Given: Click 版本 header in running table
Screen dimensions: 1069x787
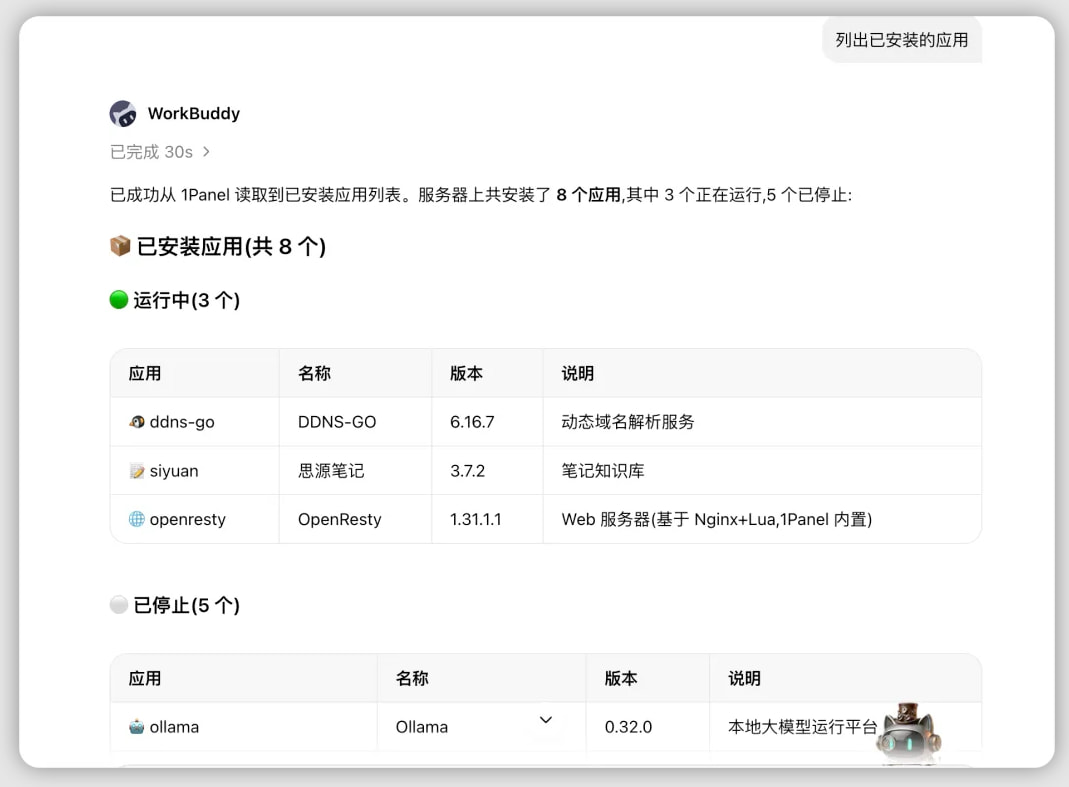Looking at the screenshot, I should pos(466,373).
